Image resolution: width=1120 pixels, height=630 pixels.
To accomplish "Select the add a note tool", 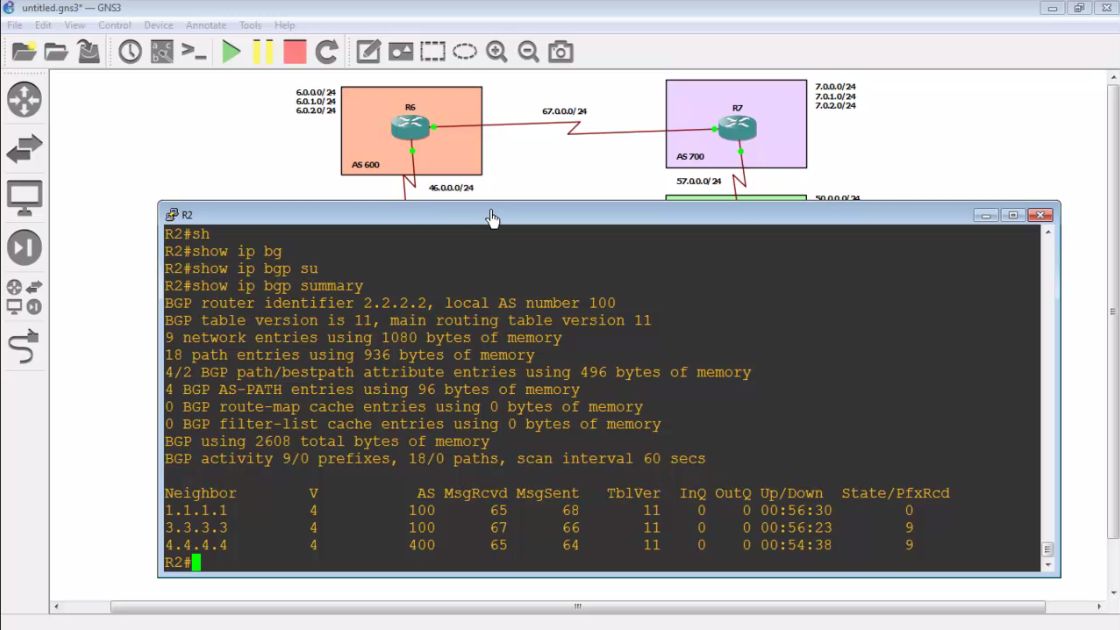I will [368, 52].
